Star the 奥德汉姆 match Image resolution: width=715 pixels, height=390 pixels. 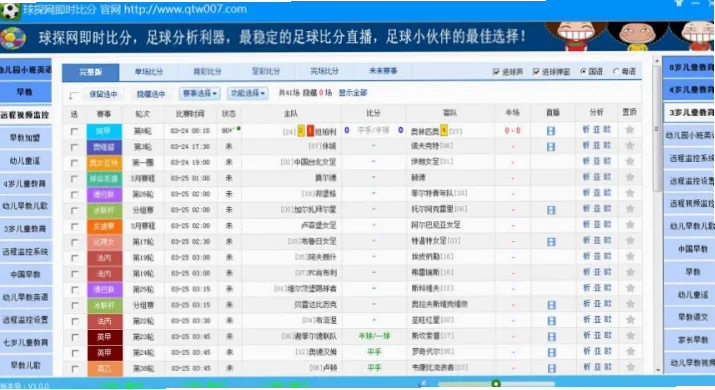tap(630, 351)
